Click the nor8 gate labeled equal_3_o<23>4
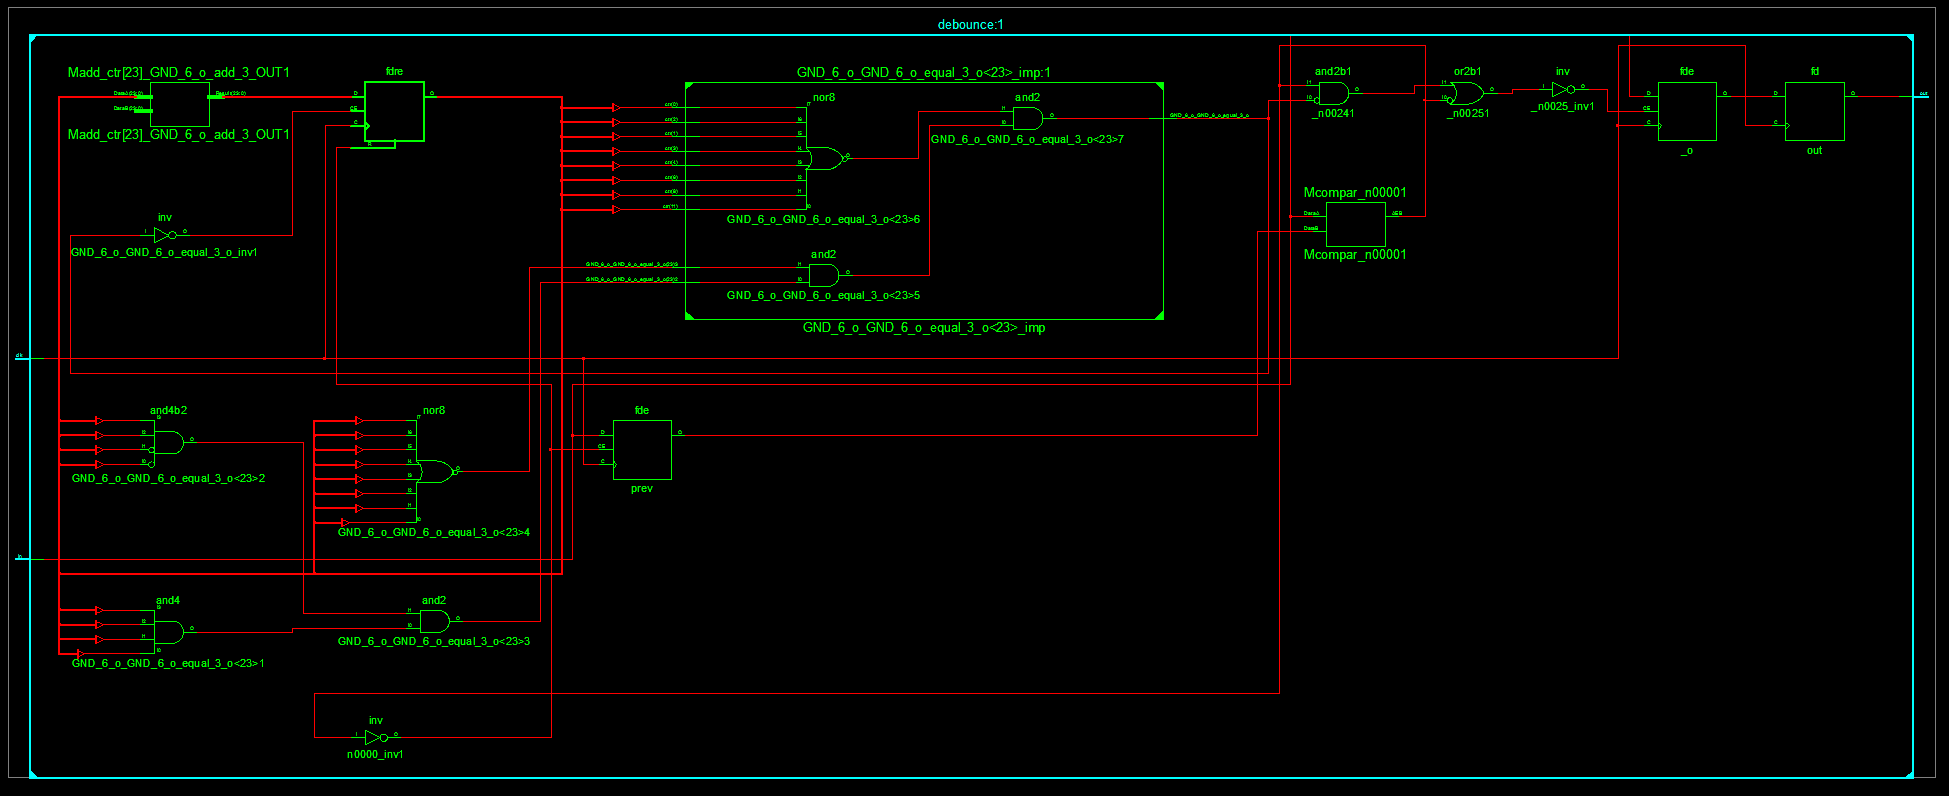 click(x=434, y=471)
